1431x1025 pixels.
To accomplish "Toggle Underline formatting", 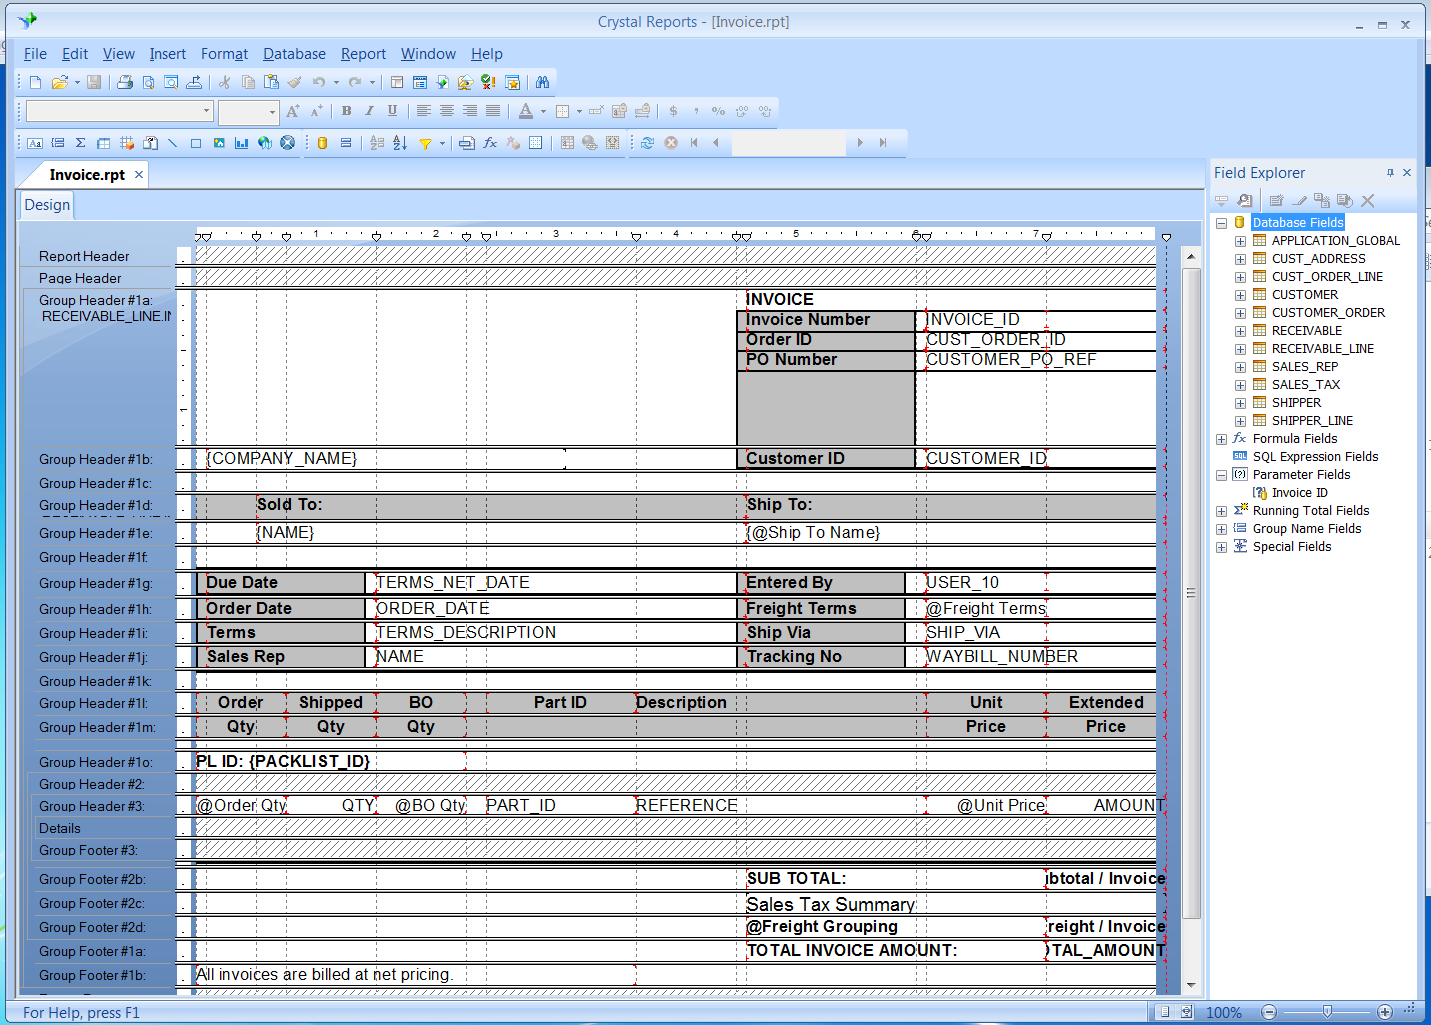I will coord(392,111).
